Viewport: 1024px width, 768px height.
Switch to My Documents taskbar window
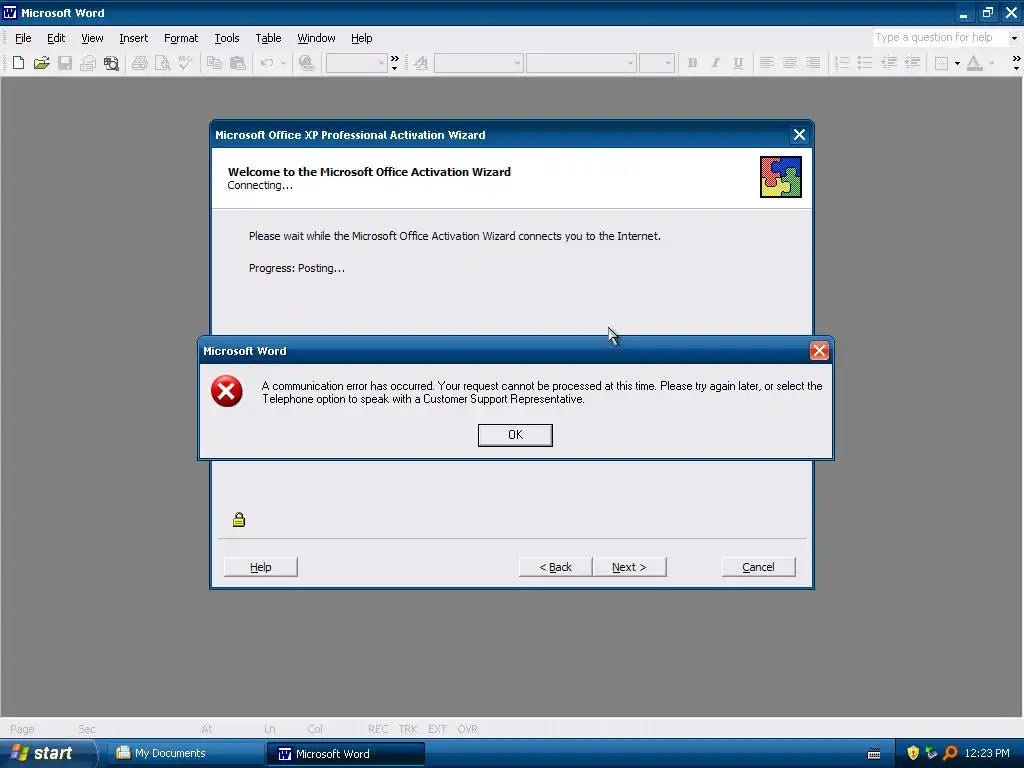[x=184, y=754]
